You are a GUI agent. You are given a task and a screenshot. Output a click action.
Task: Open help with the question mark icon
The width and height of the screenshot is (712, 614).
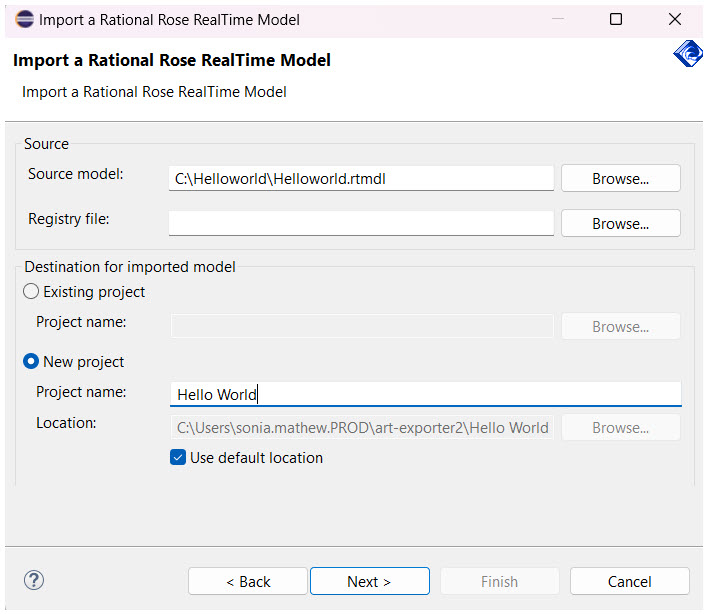coord(34,580)
